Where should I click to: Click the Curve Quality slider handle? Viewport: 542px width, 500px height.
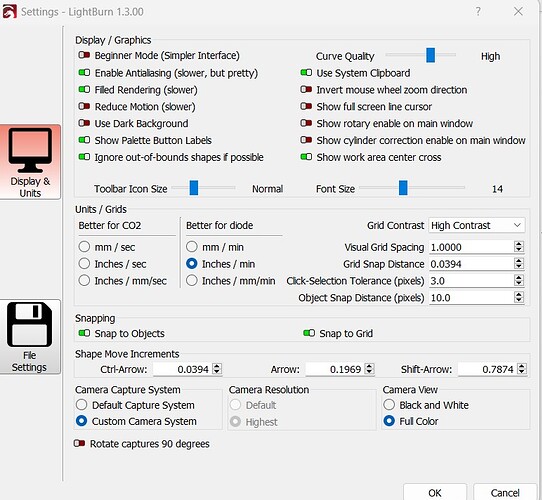point(430,55)
